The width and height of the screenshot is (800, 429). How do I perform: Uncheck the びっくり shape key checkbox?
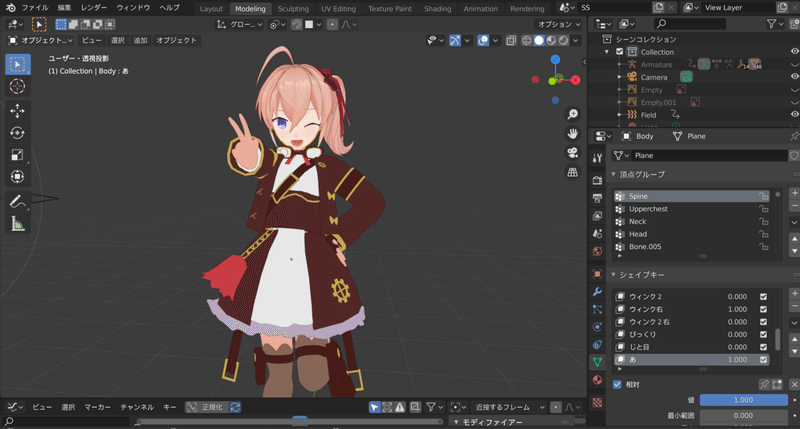[763, 334]
